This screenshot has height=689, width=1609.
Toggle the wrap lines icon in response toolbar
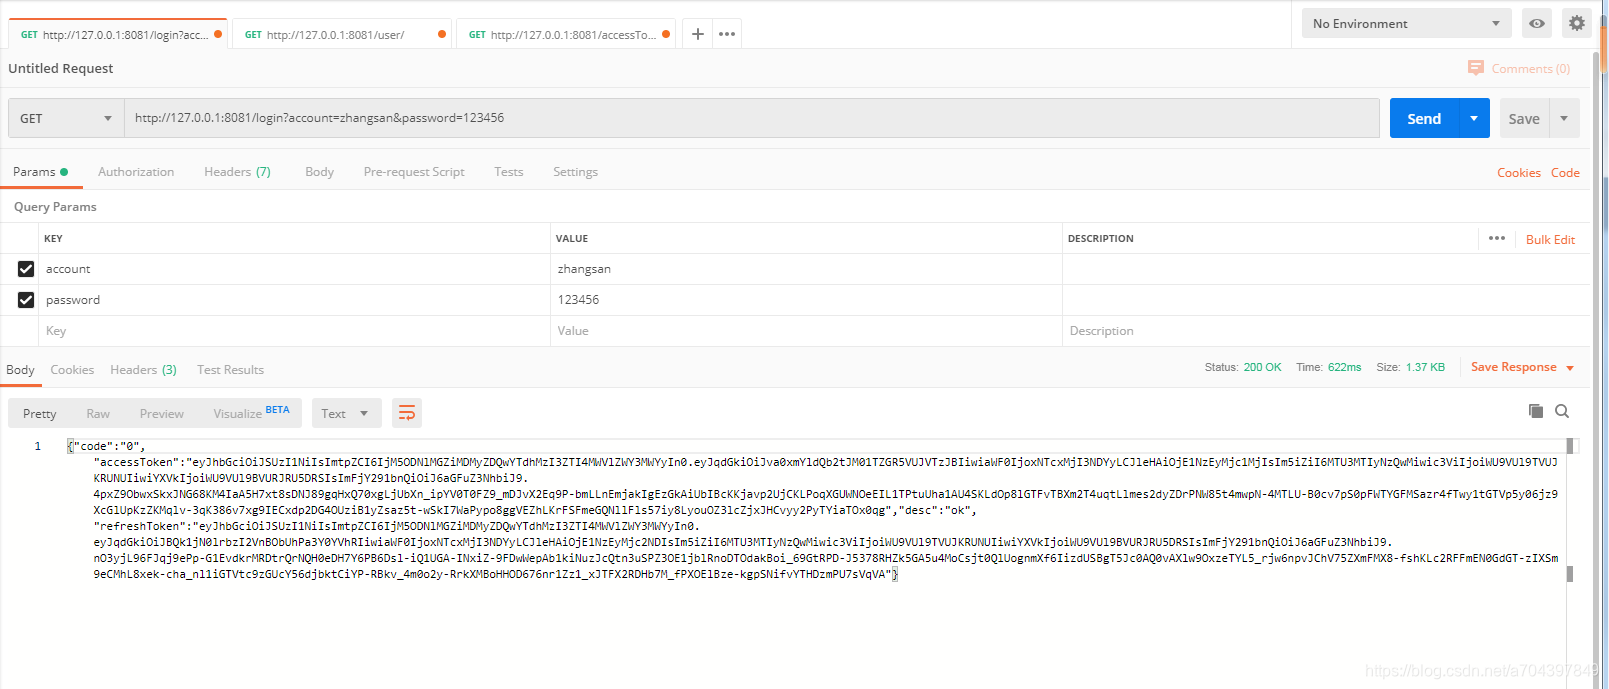tap(407, 413)
